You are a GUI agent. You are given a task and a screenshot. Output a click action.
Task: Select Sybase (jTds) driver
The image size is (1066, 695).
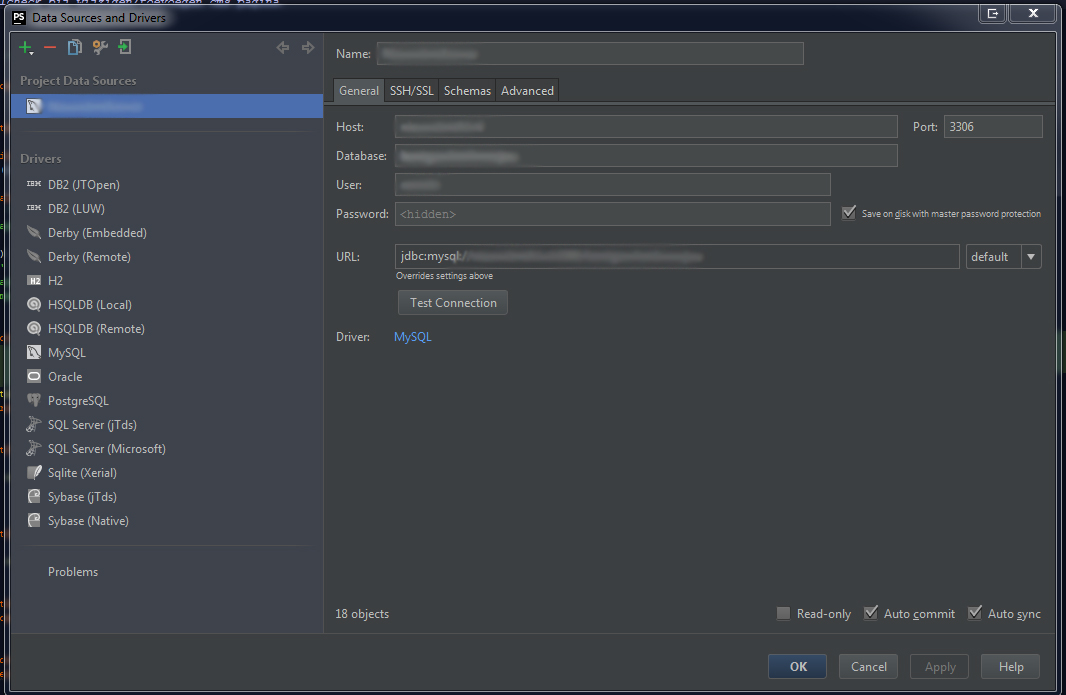[x=82, y=497]
